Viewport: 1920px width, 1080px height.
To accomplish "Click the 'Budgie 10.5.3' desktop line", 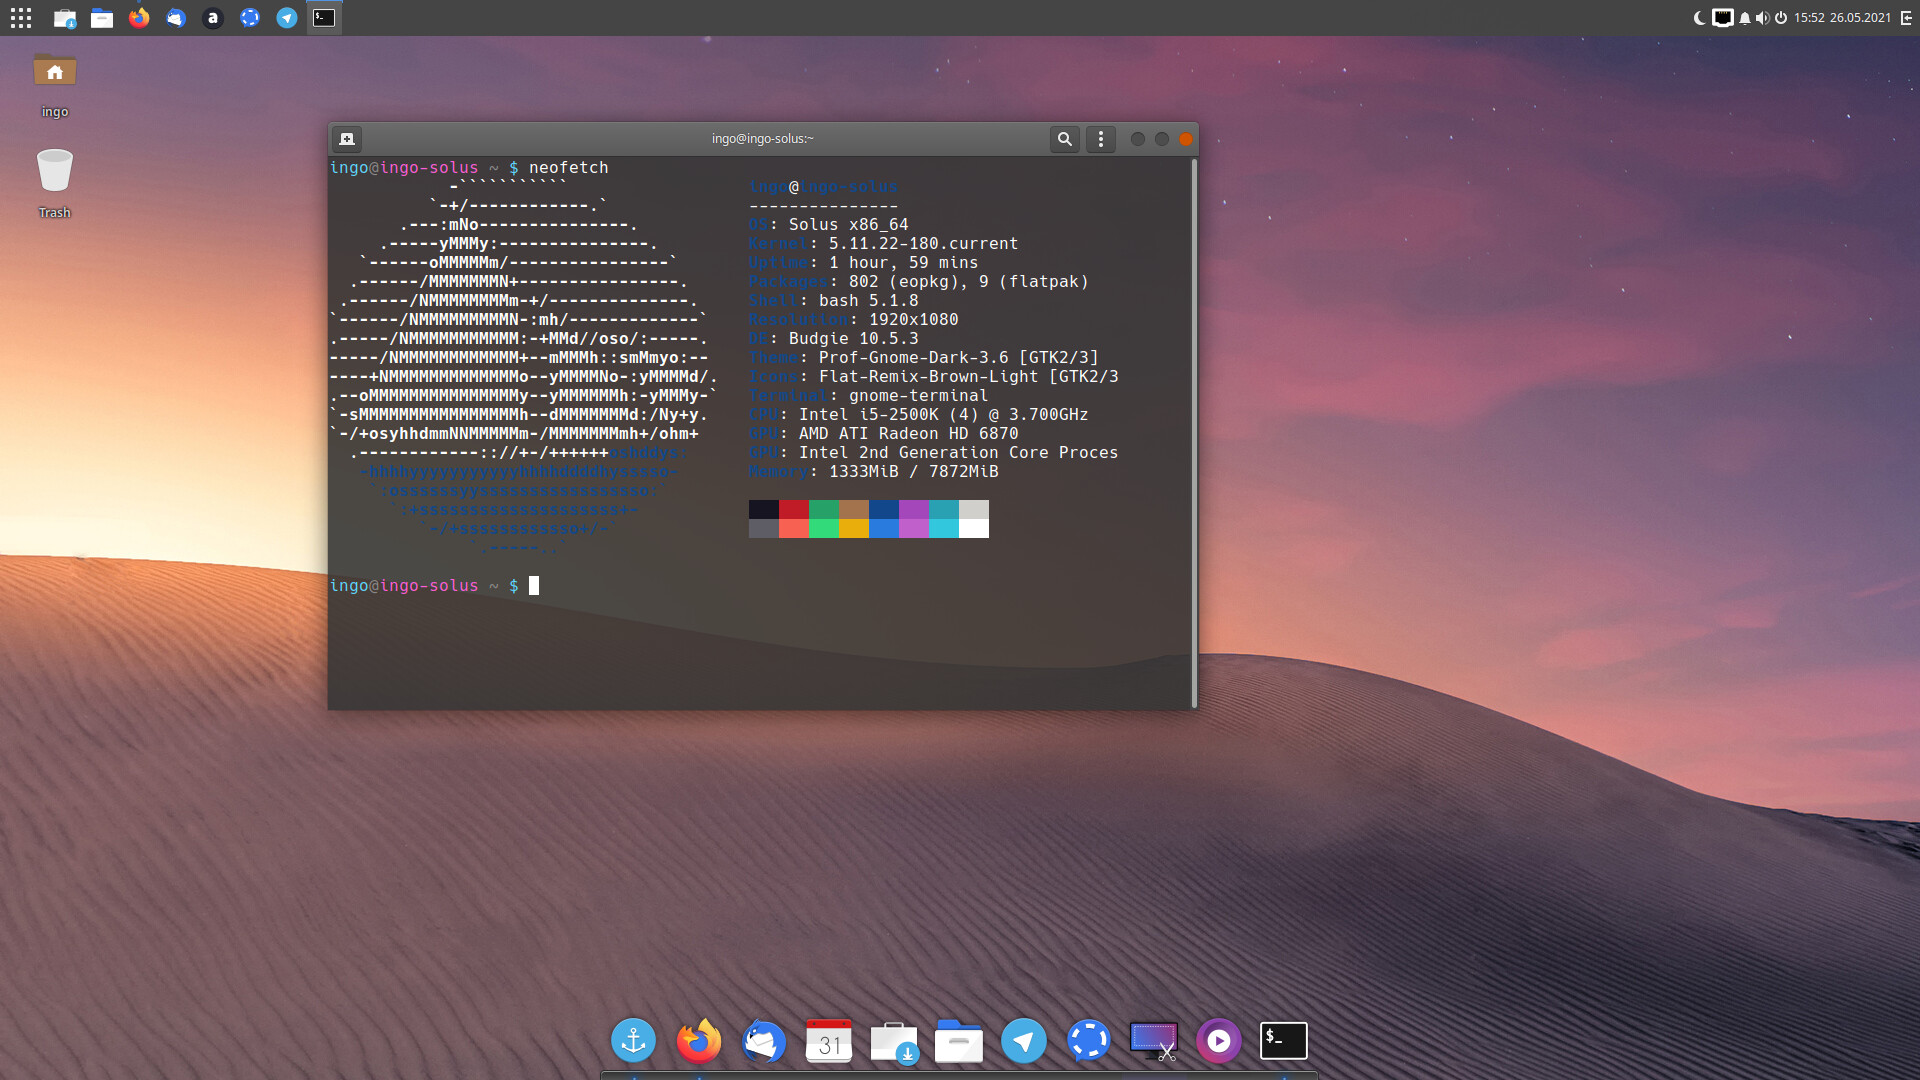I will (x=854, y=338).
